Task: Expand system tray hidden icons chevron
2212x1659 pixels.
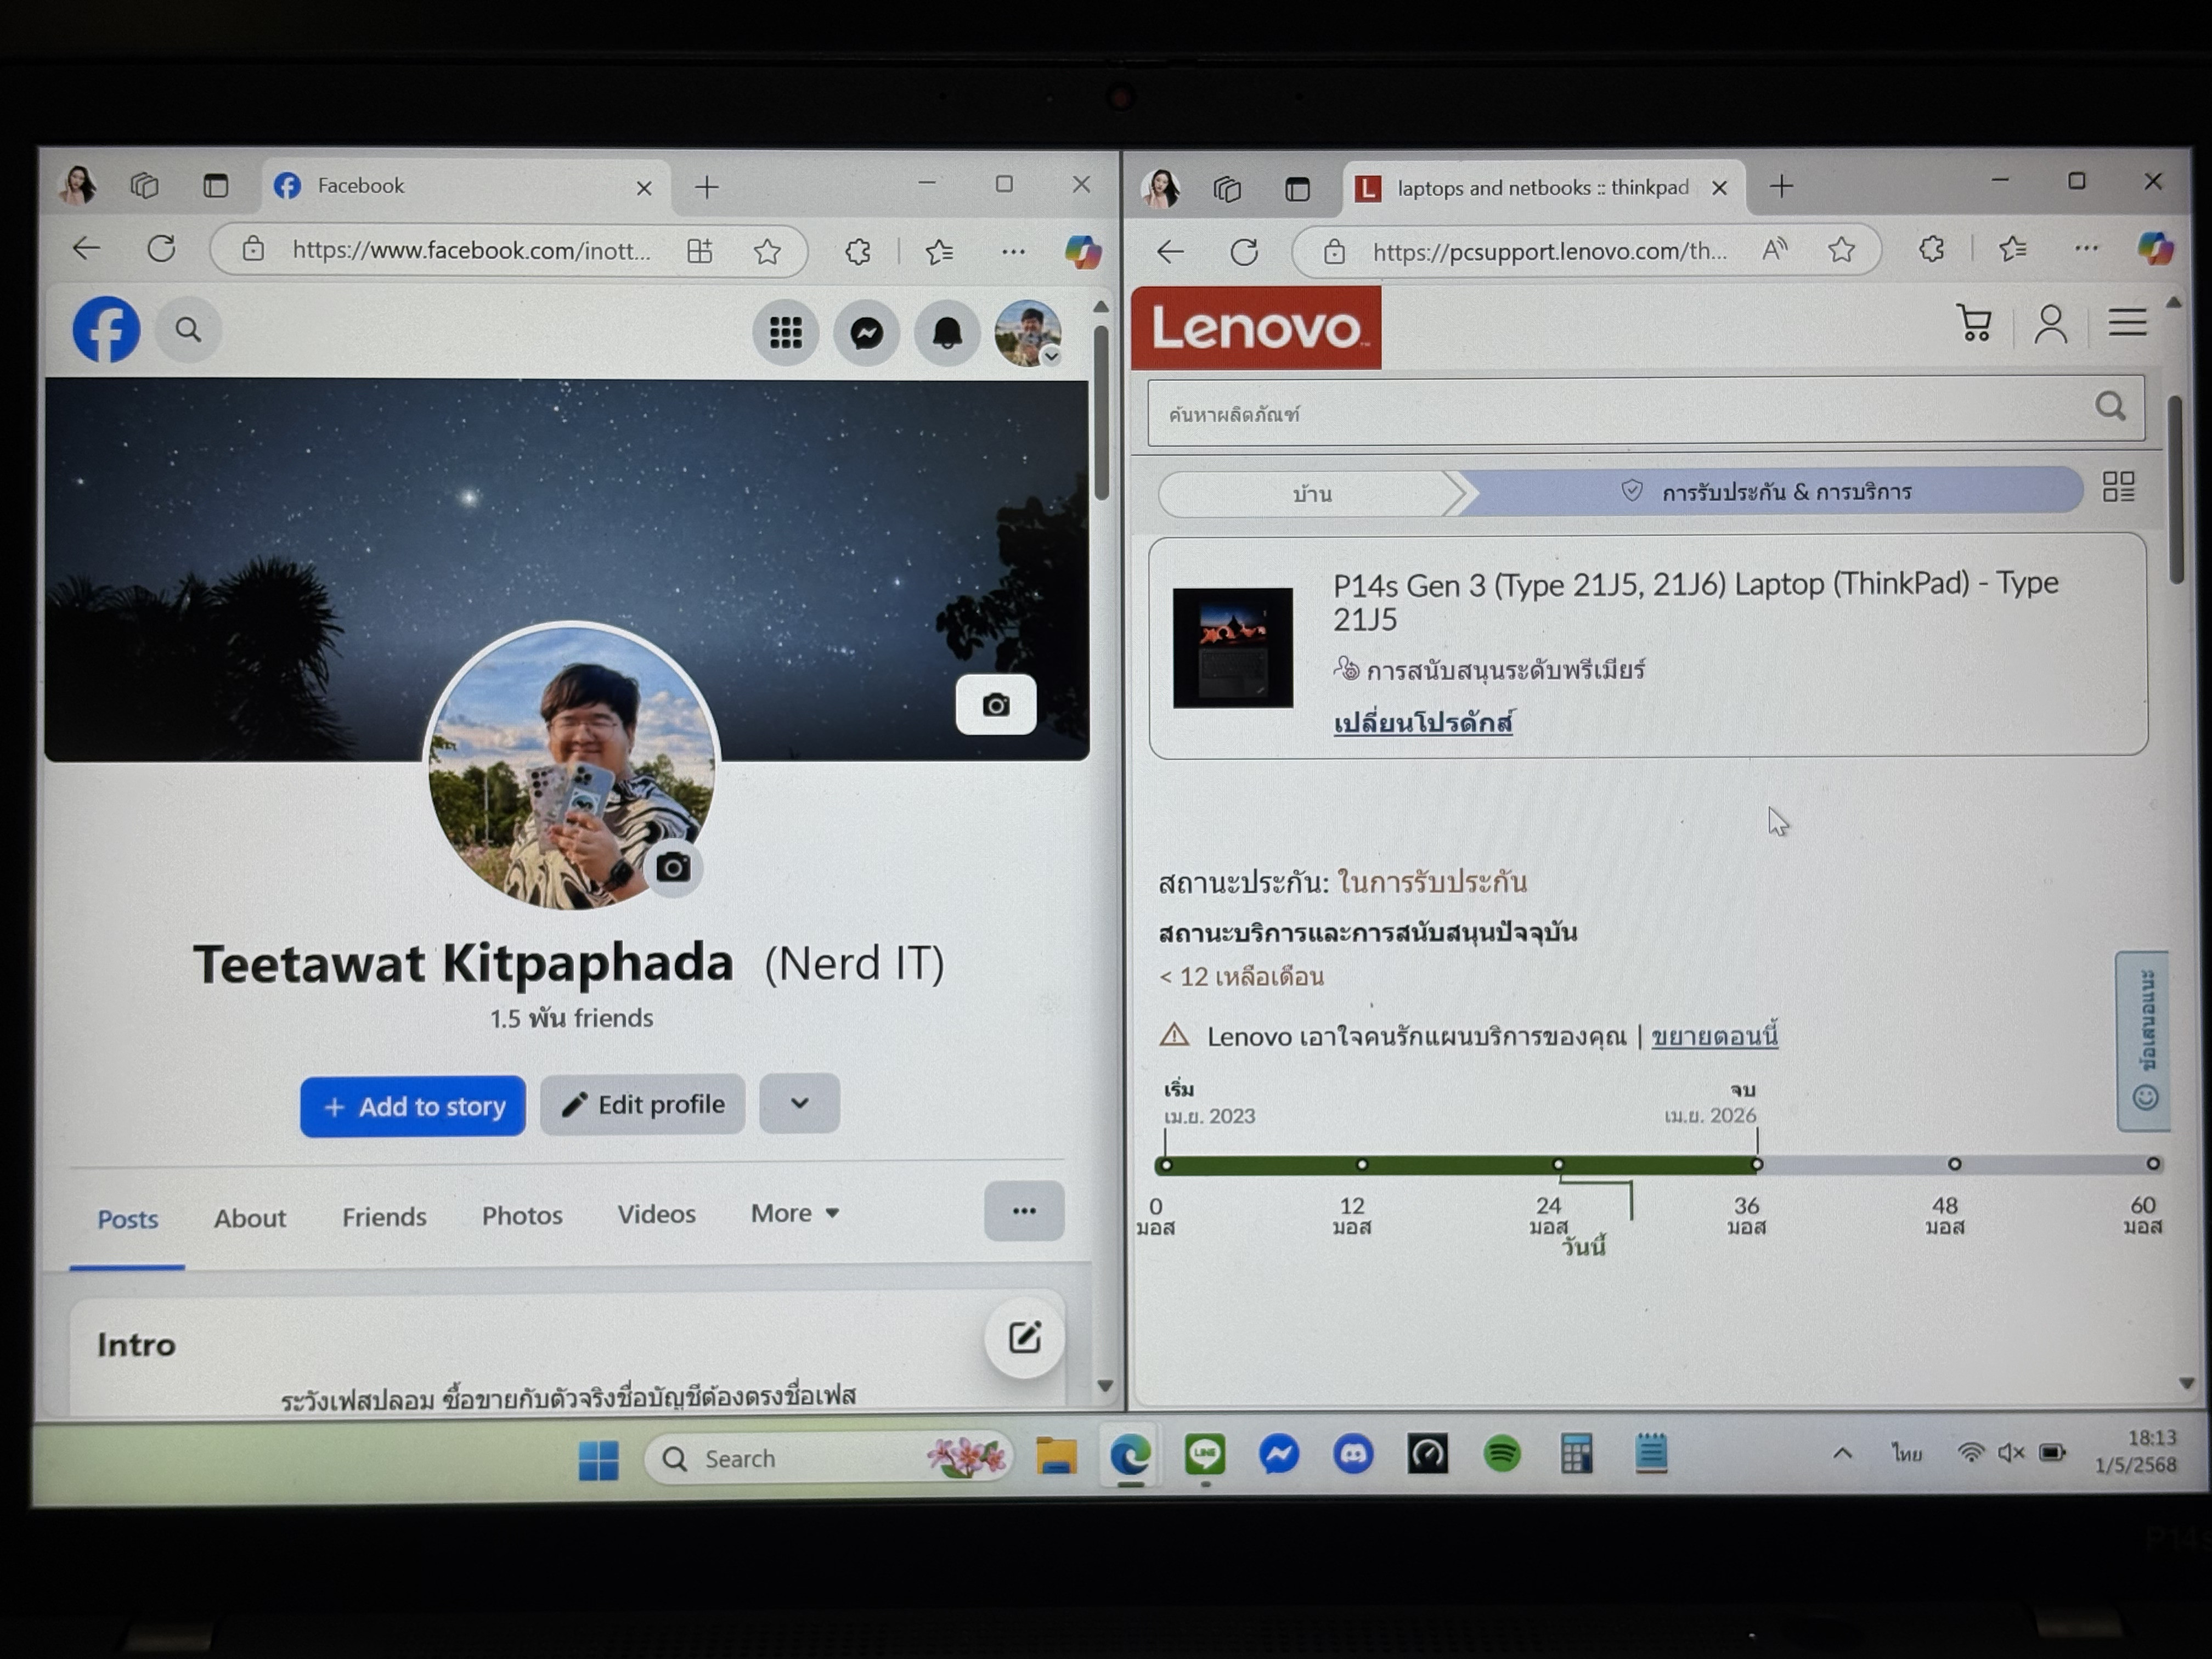Action: [x=1842, y=1453]
